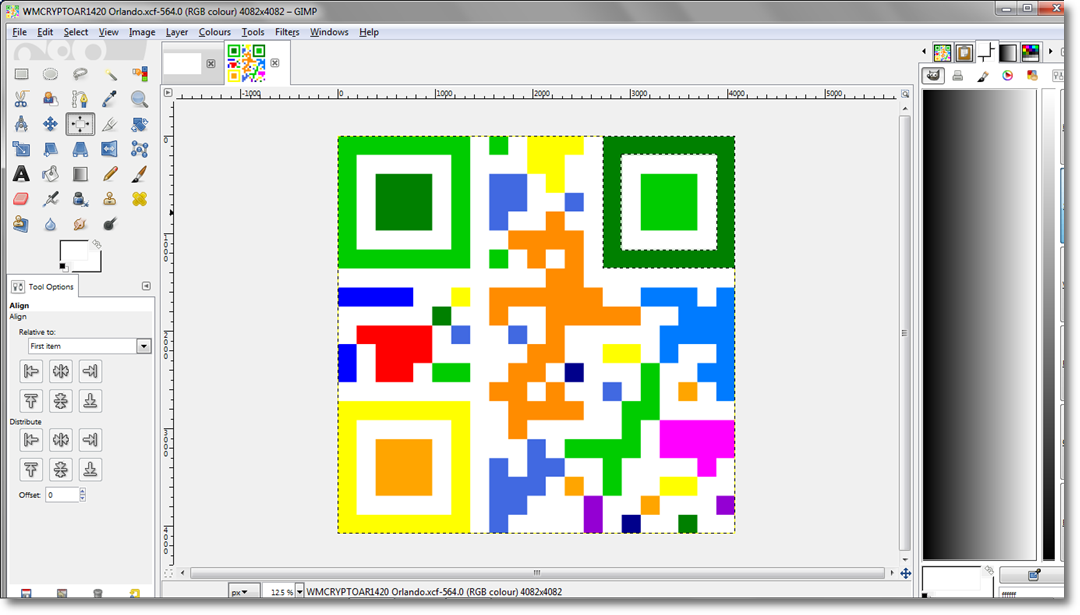Distribute top edges of targets
1080x615 pixels.
pyautogui.click(x=31, y=470)
